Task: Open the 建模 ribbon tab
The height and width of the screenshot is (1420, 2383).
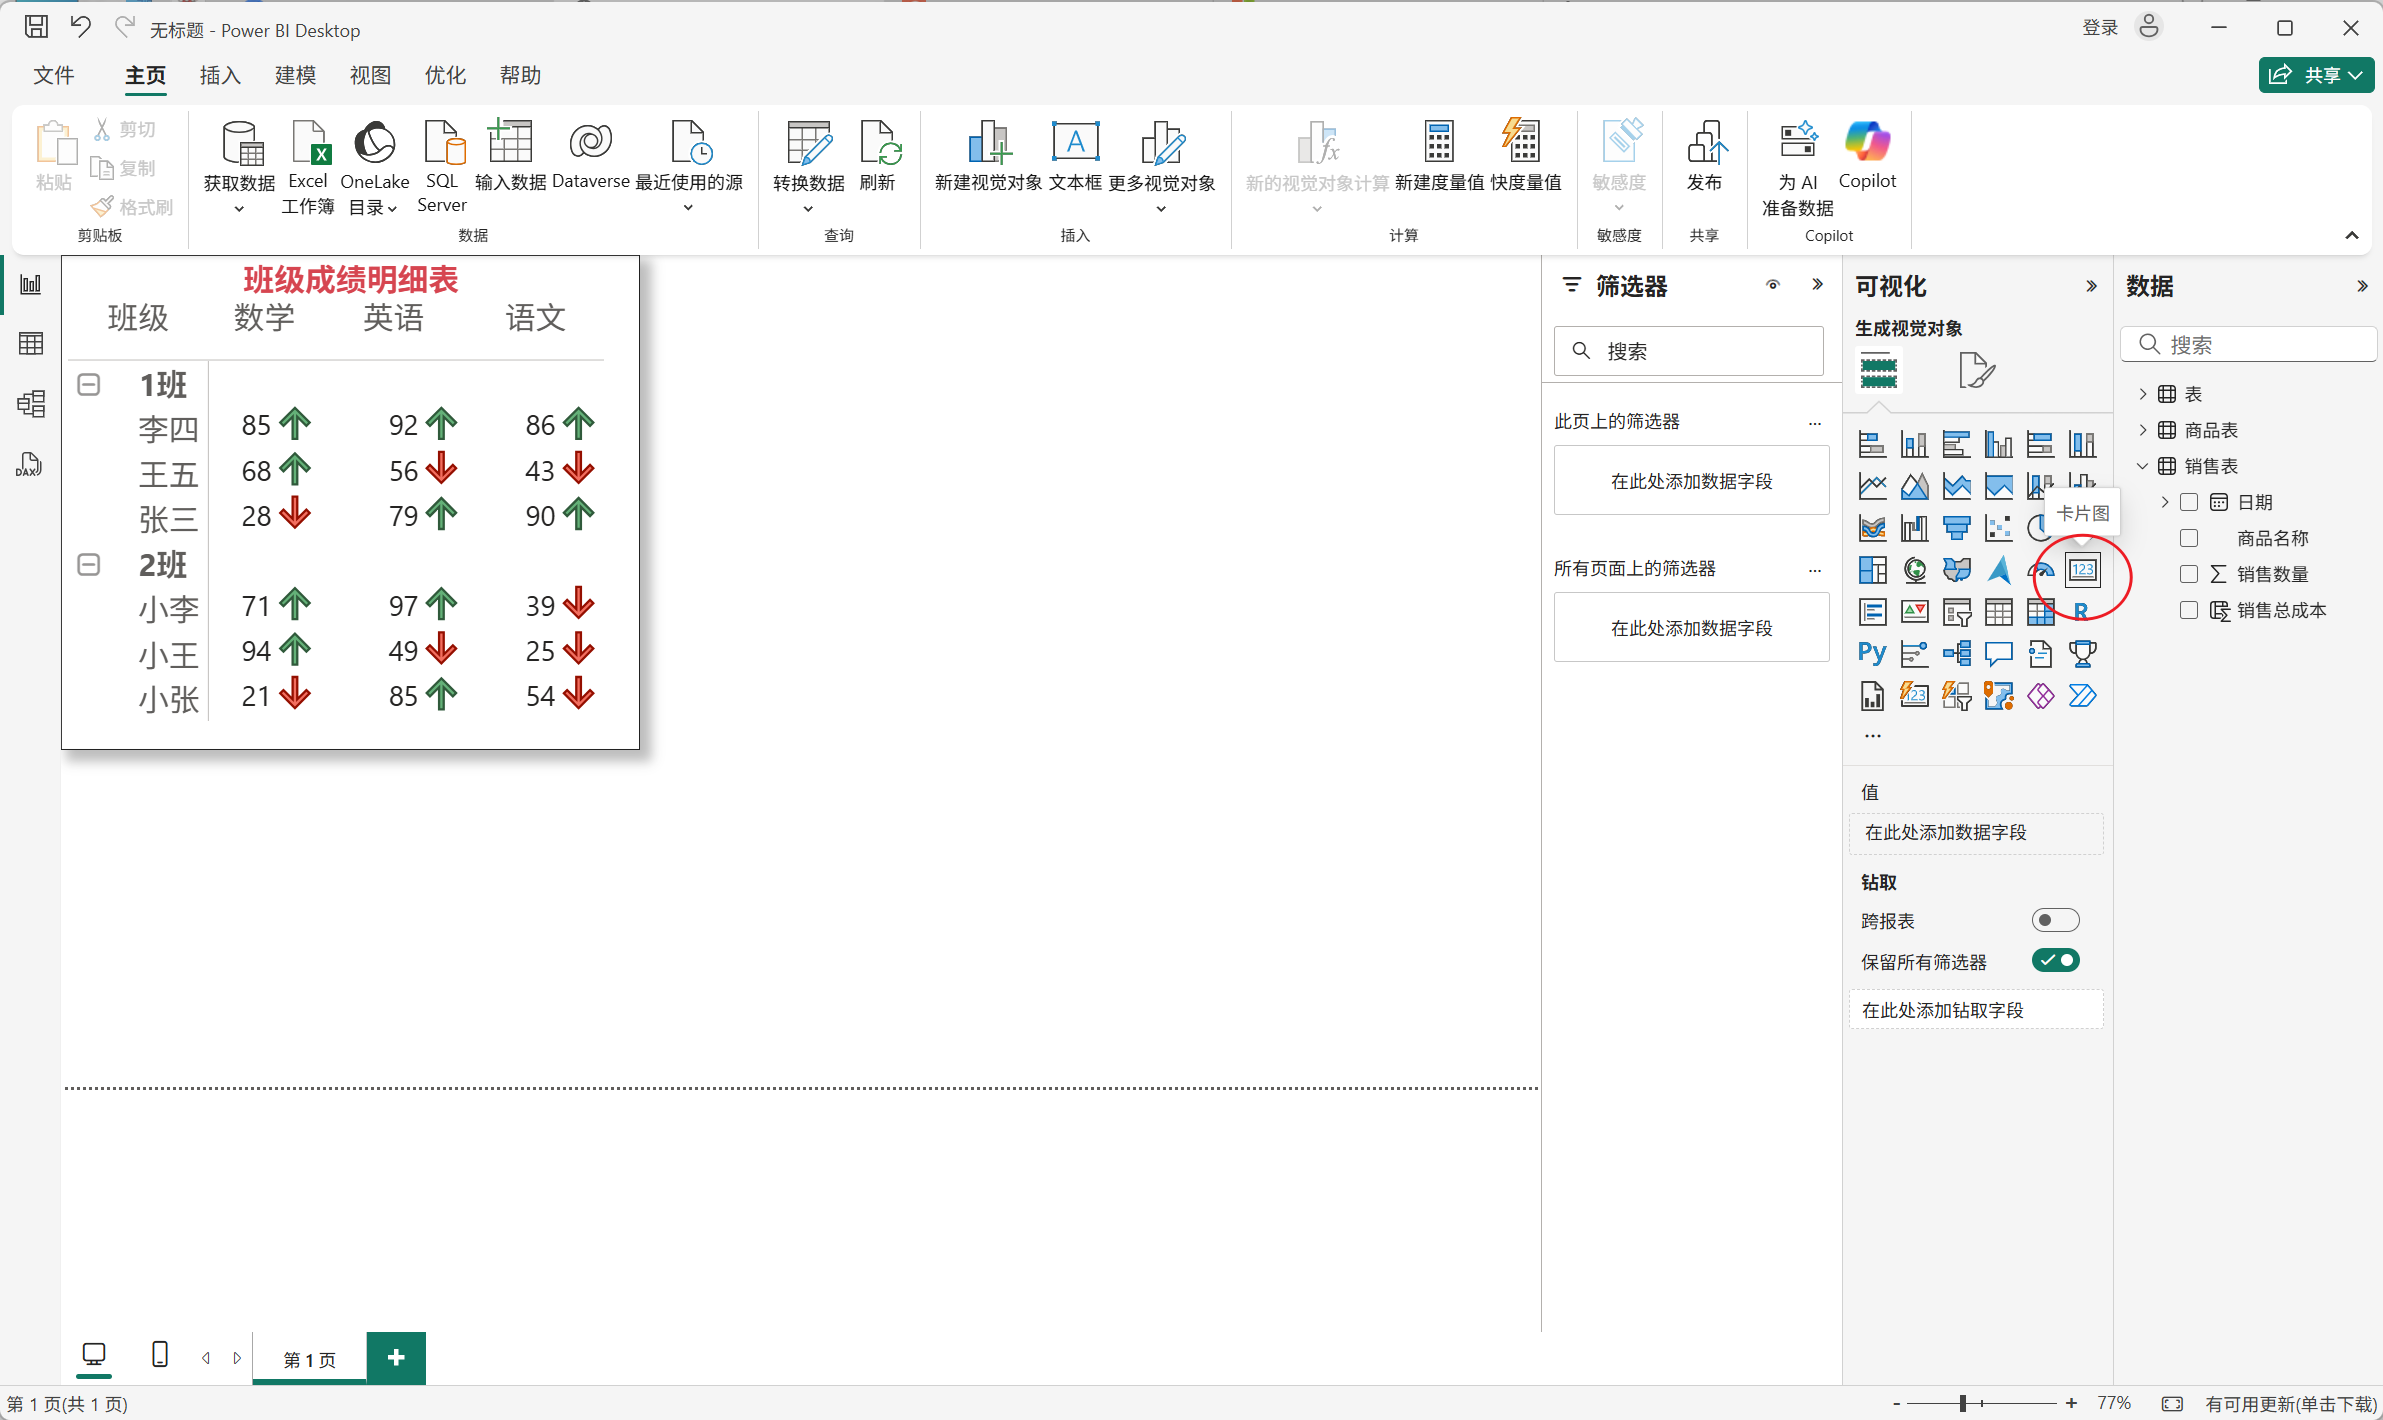Action: (295, 76)
